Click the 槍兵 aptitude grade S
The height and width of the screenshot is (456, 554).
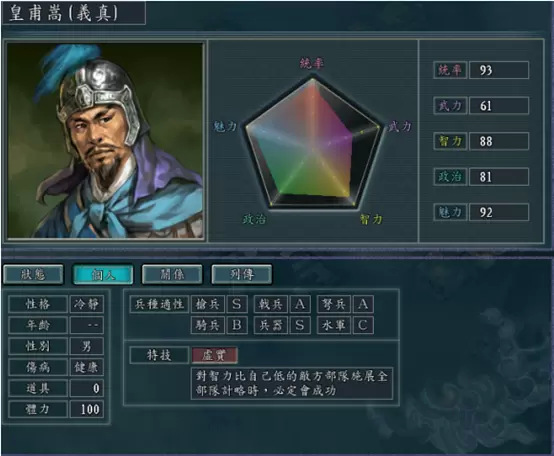pos(237,304)
